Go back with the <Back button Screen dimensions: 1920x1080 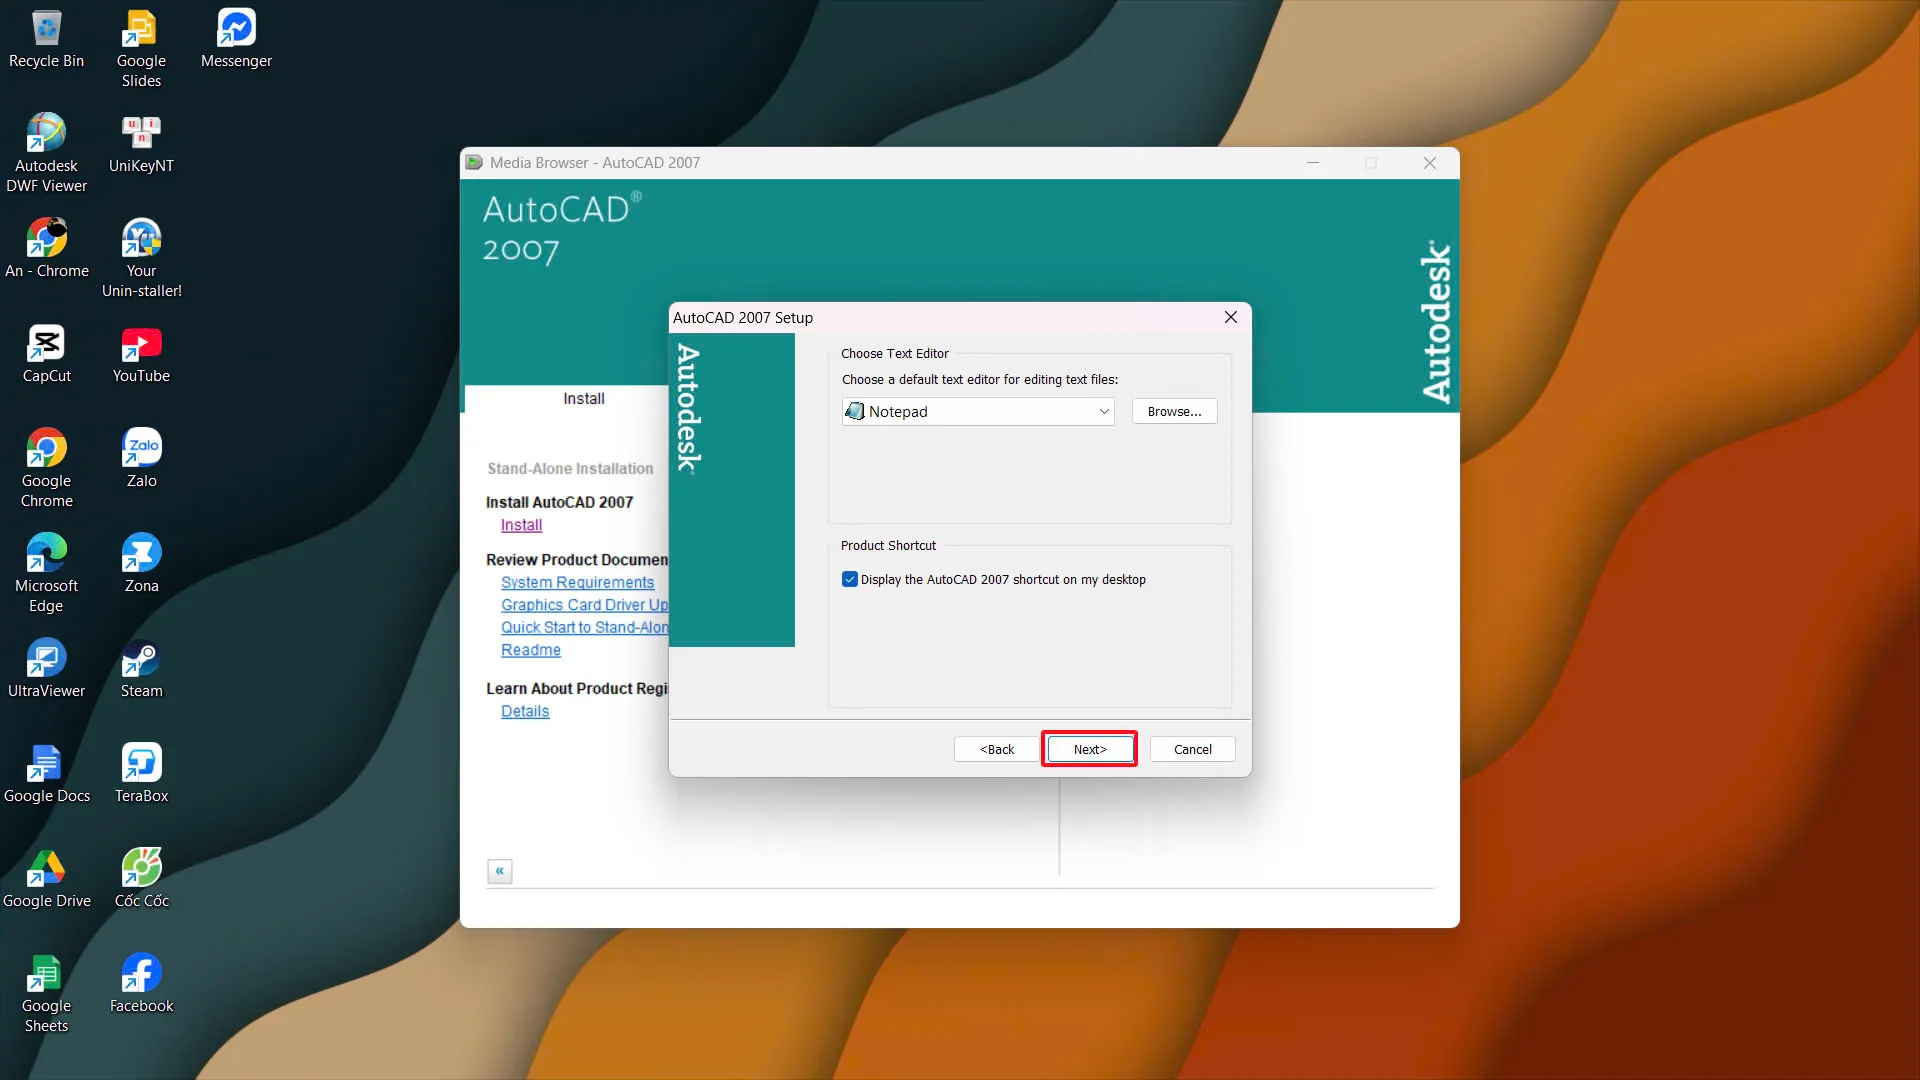[x=996, y=749]
